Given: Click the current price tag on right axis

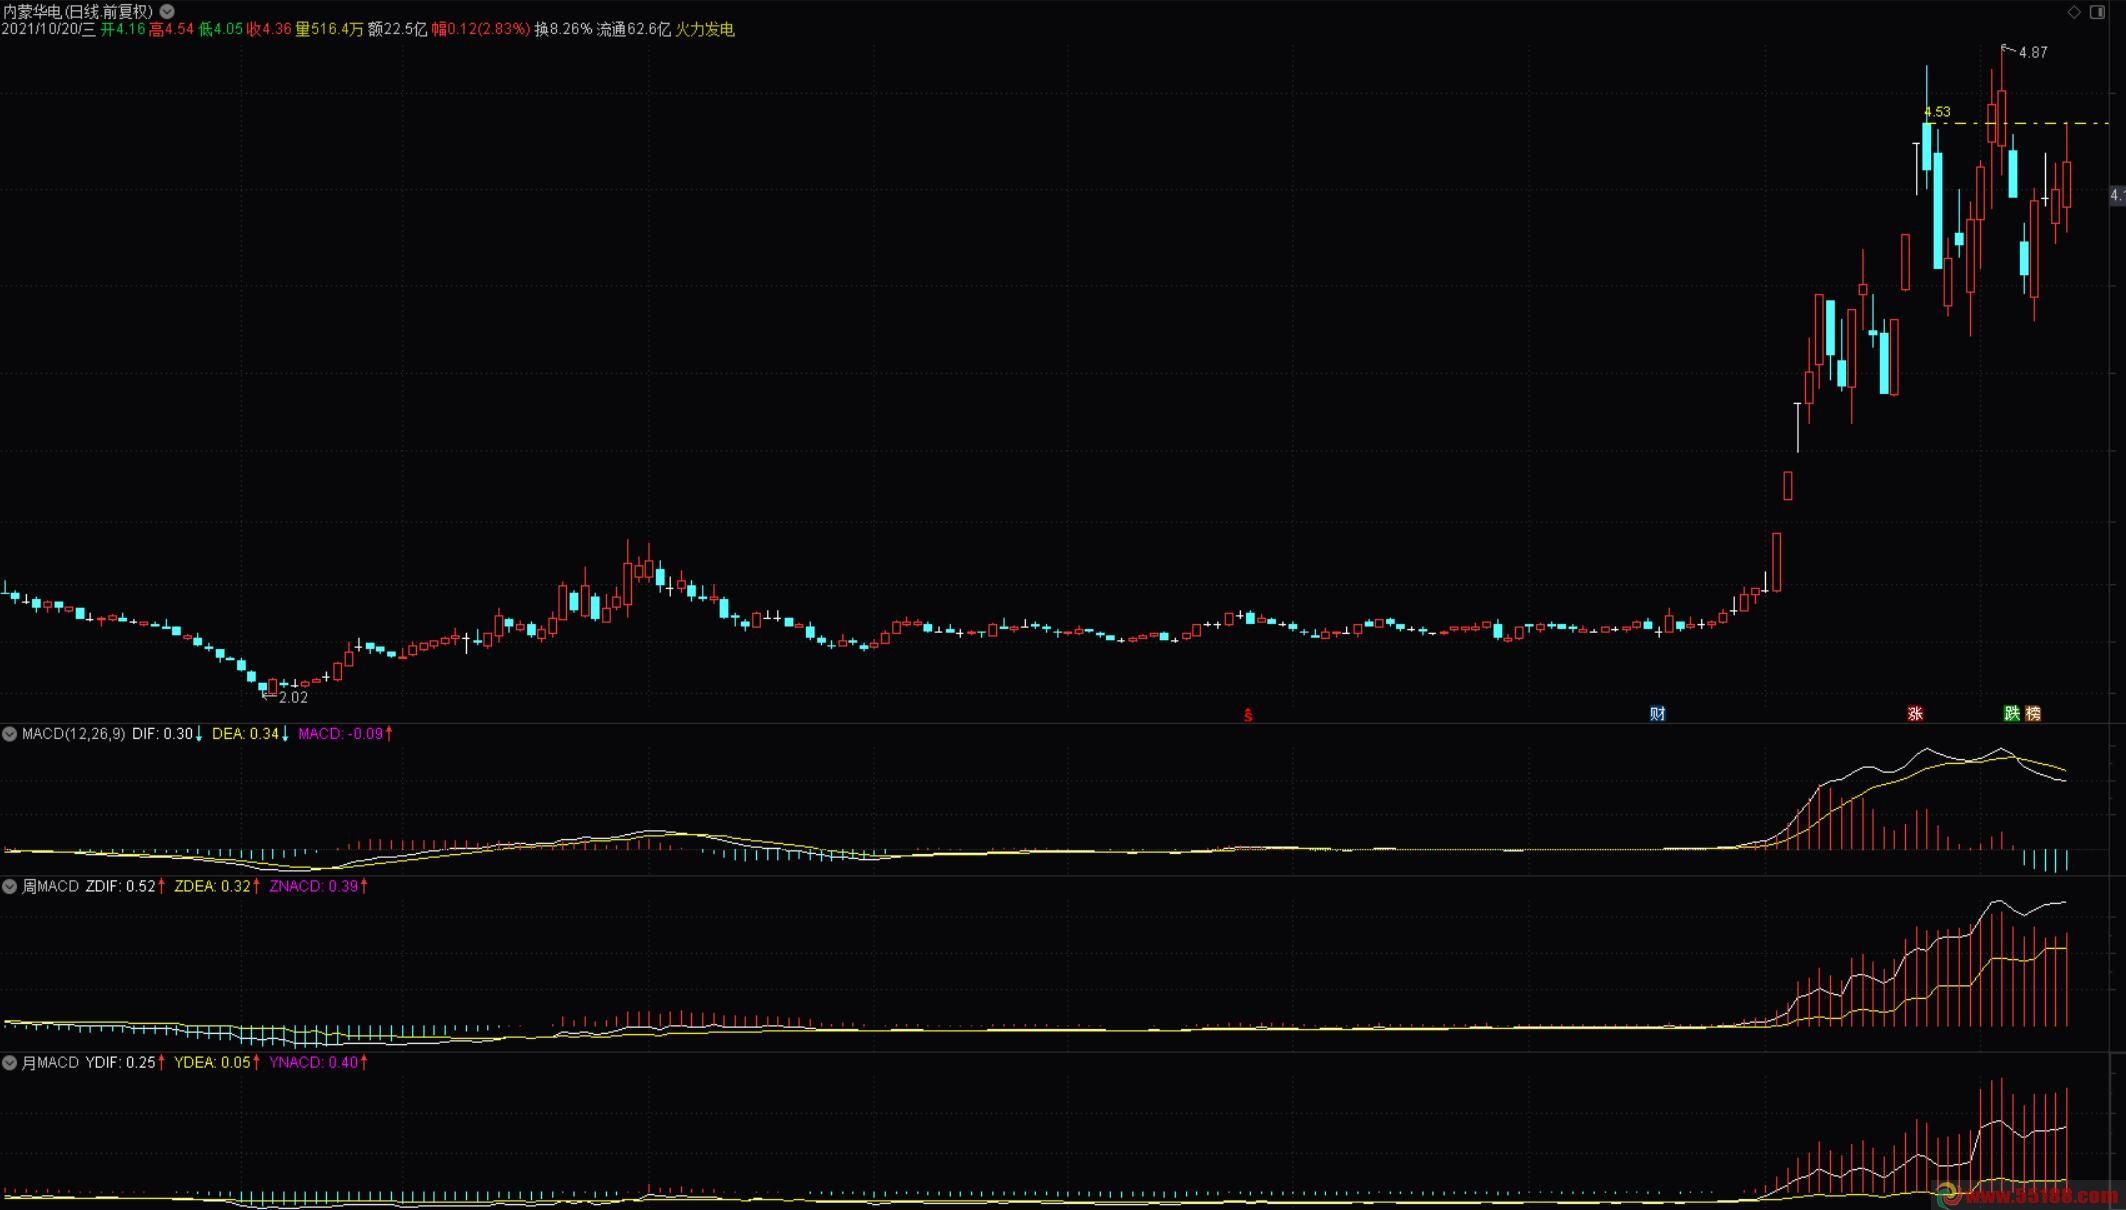Looking at the screenshot, I should (x=2117, y=195).
